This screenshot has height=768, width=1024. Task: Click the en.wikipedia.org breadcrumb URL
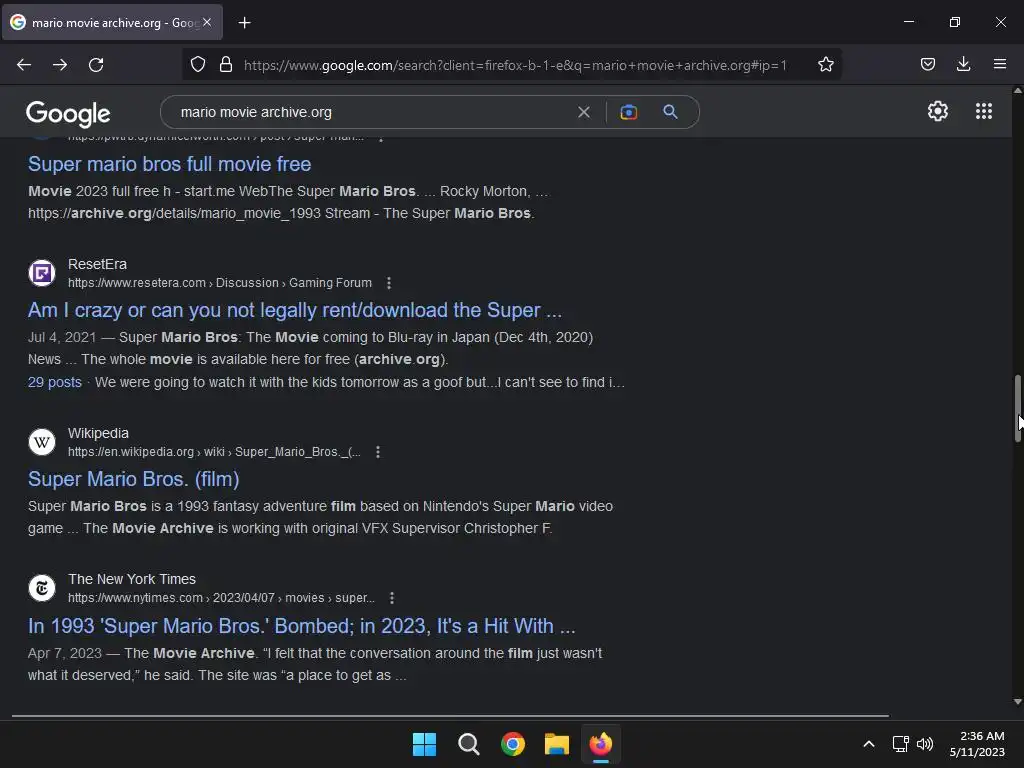(x=214, y=452)
